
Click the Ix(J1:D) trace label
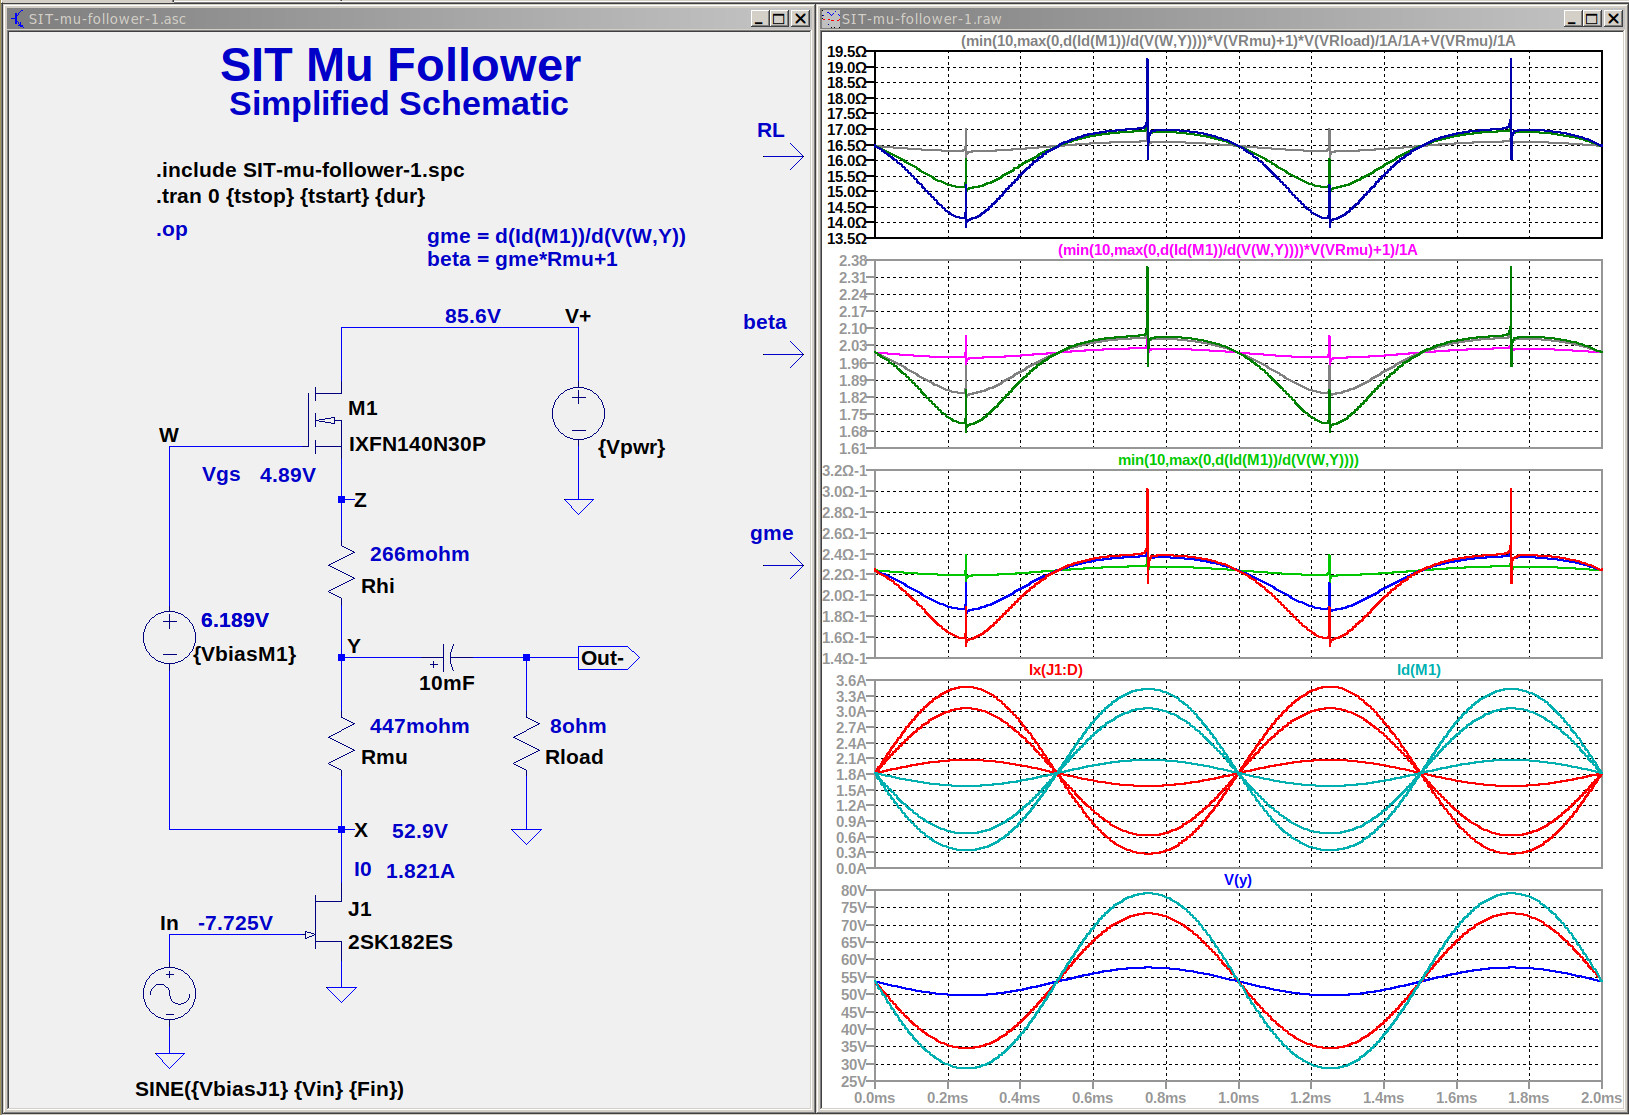[1055, 670]
